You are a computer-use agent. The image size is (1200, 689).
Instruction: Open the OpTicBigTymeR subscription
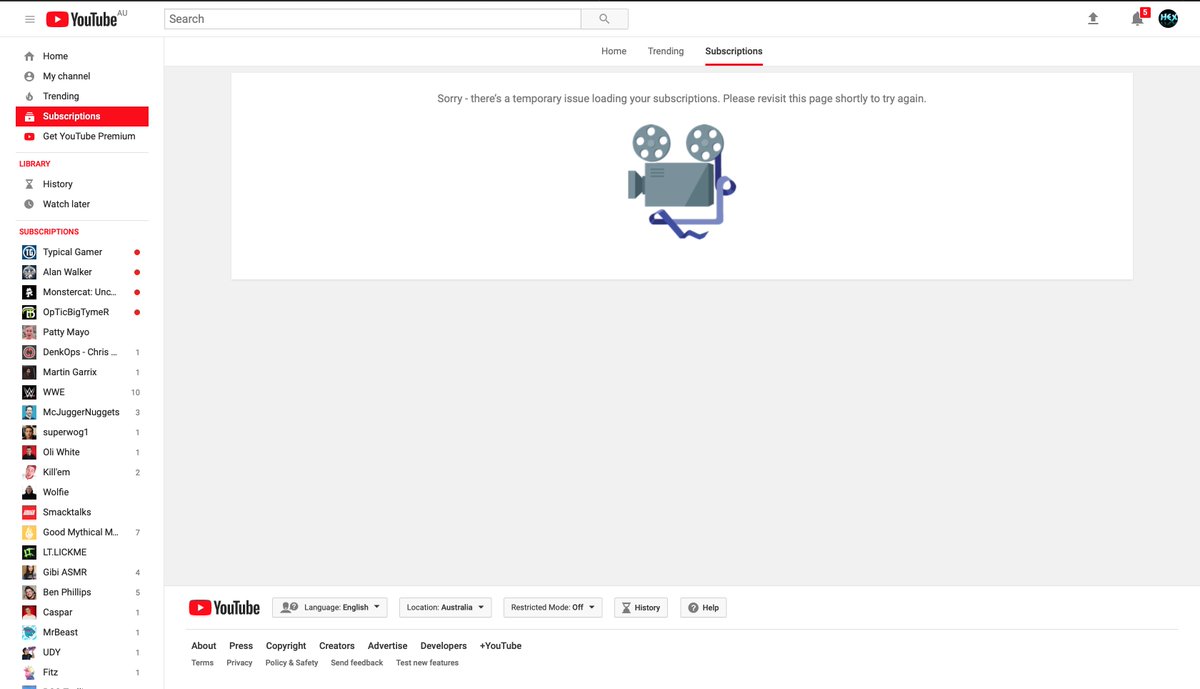click(82, 312)
